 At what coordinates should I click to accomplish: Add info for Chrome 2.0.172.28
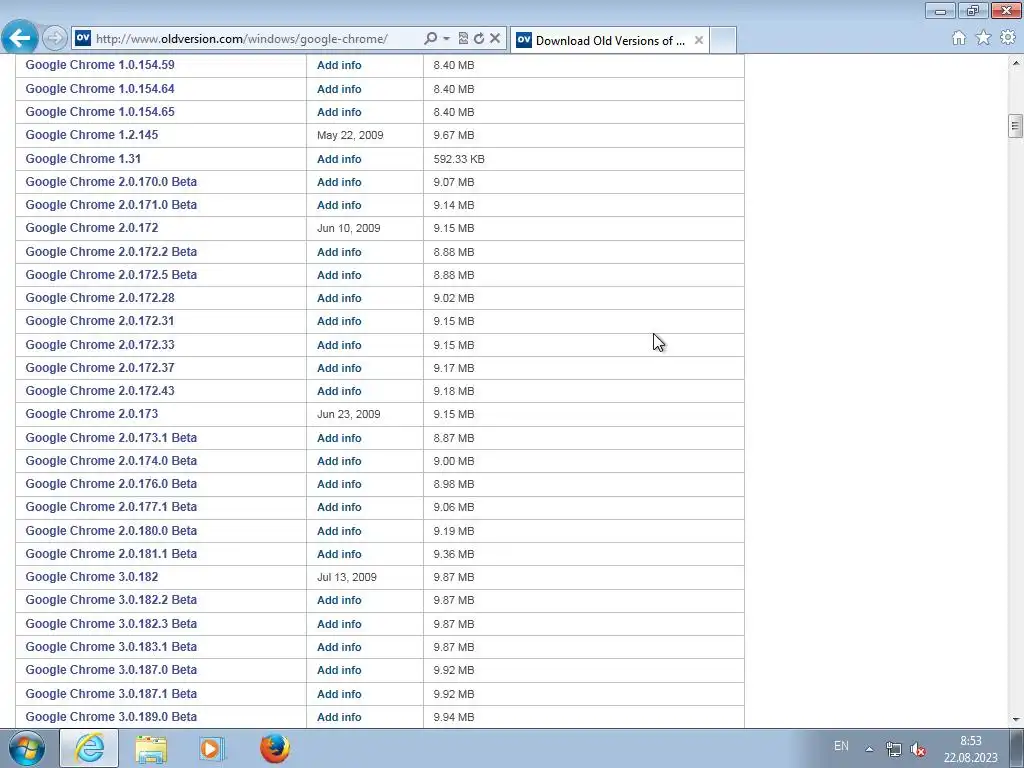[339, 298]
